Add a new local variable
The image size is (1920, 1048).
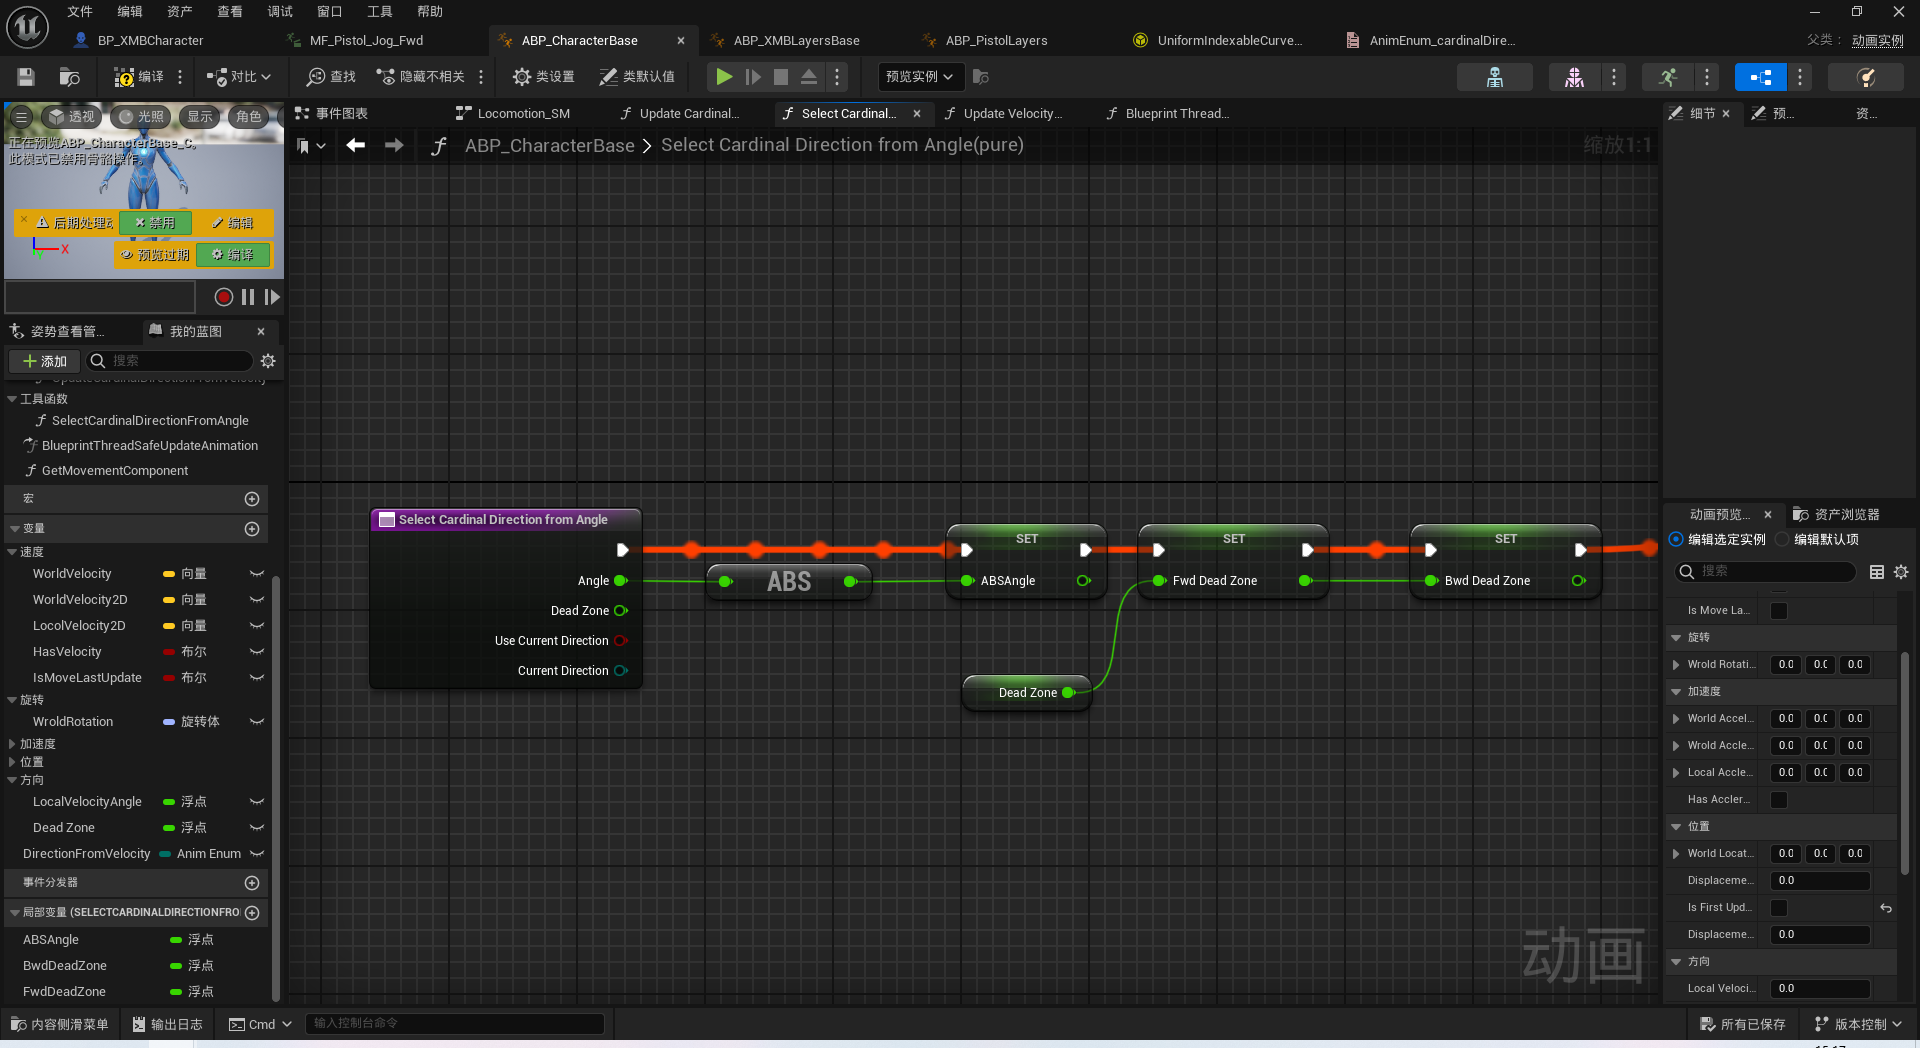[252, 913]
